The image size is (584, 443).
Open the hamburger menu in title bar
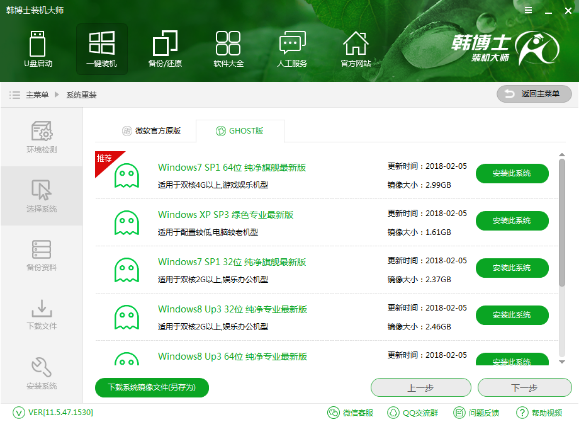pyautogui.click(x=528, y=10)
